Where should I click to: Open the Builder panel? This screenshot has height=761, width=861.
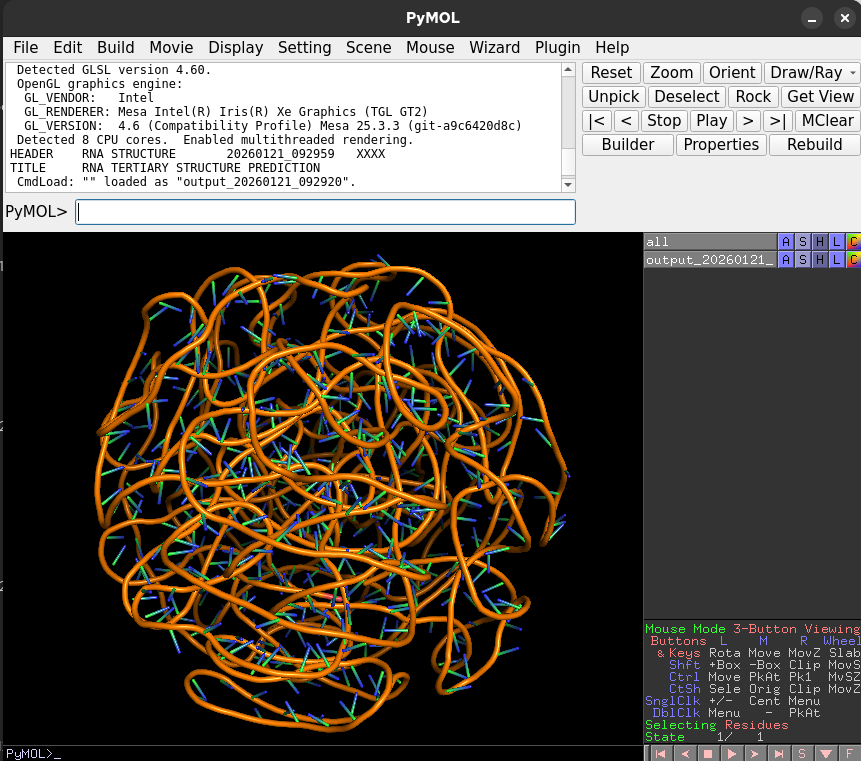pos(628,145)
